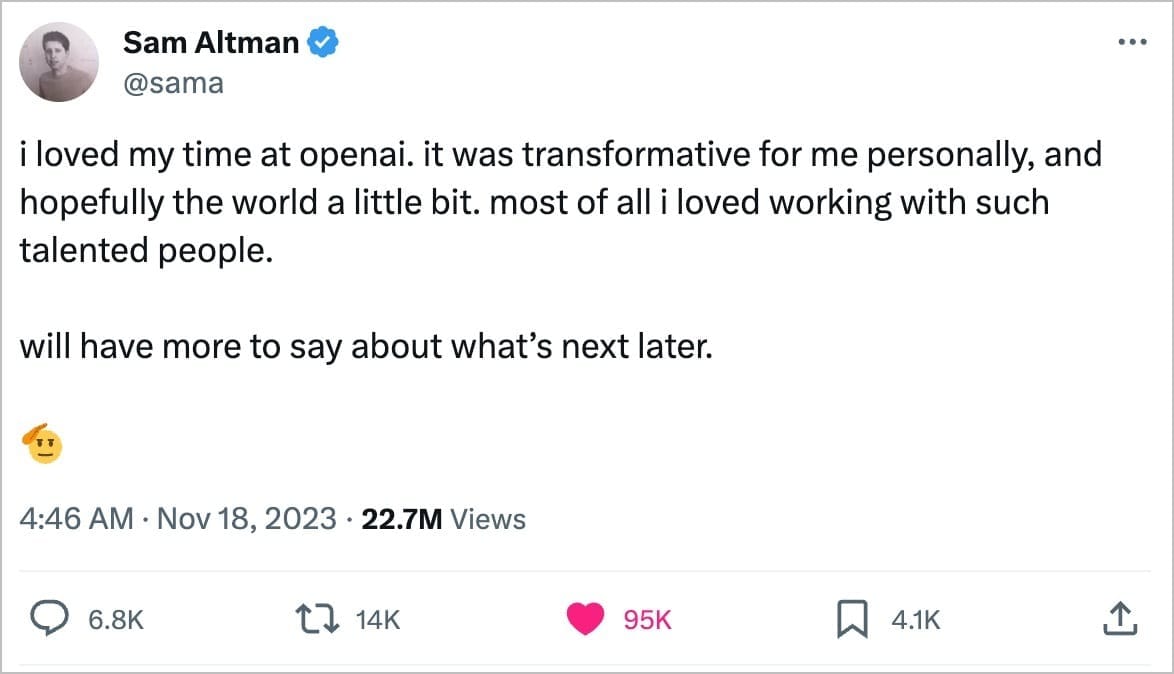Toggle the pink heart like icon
Screen dimensions: 1174x674
pyautogui.click(x=585, y=620)
